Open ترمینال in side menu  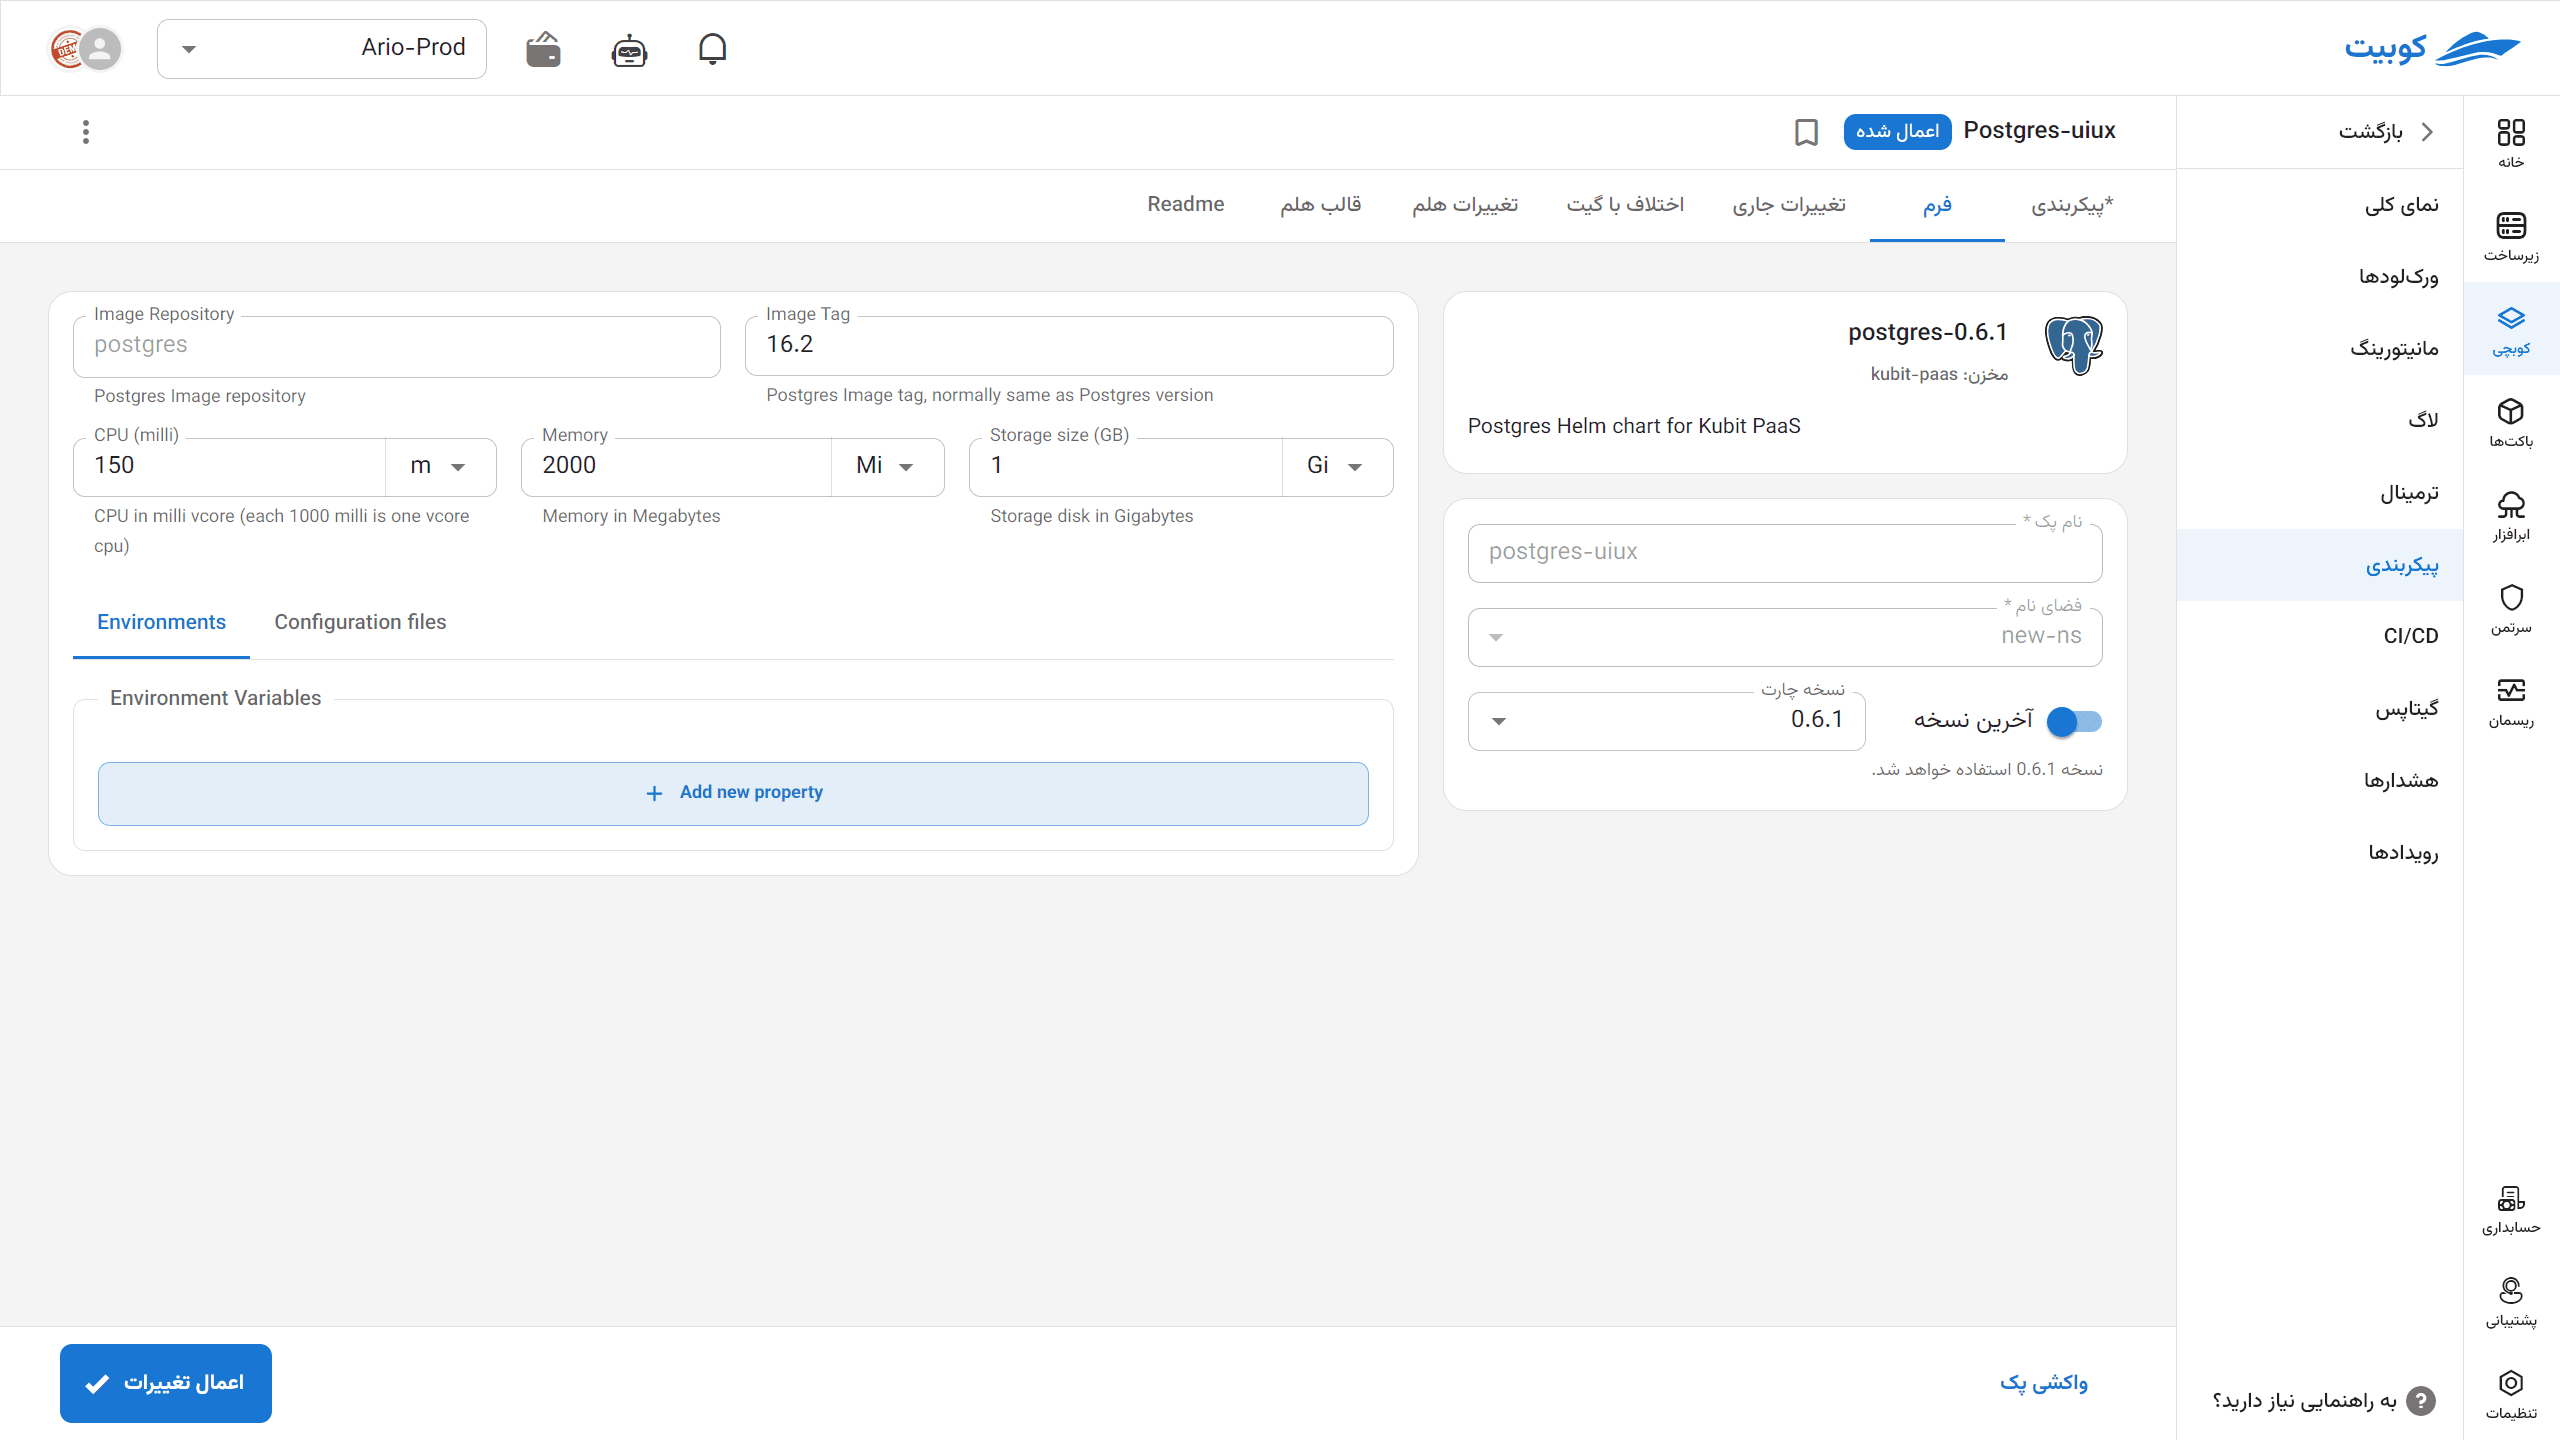[x=2320, y=492]
